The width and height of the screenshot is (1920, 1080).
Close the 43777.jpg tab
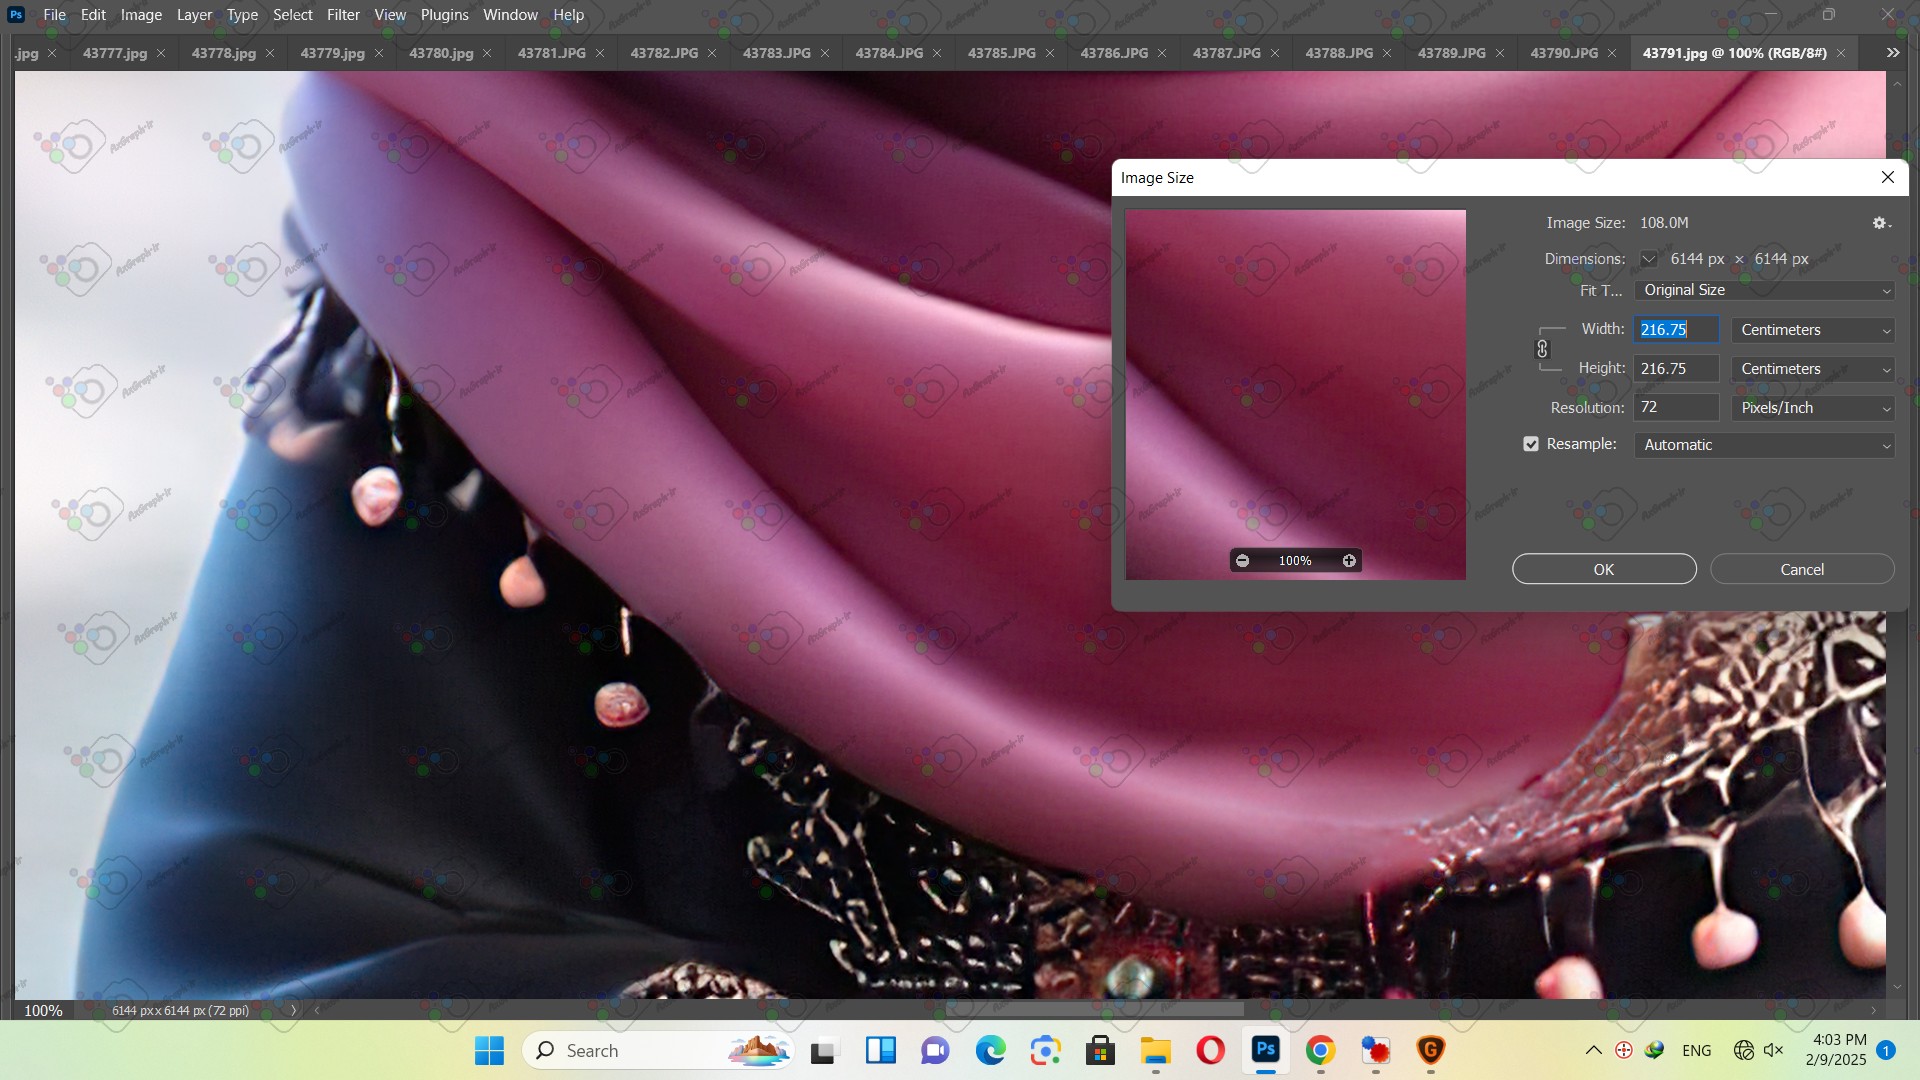[x=161, y=53]
